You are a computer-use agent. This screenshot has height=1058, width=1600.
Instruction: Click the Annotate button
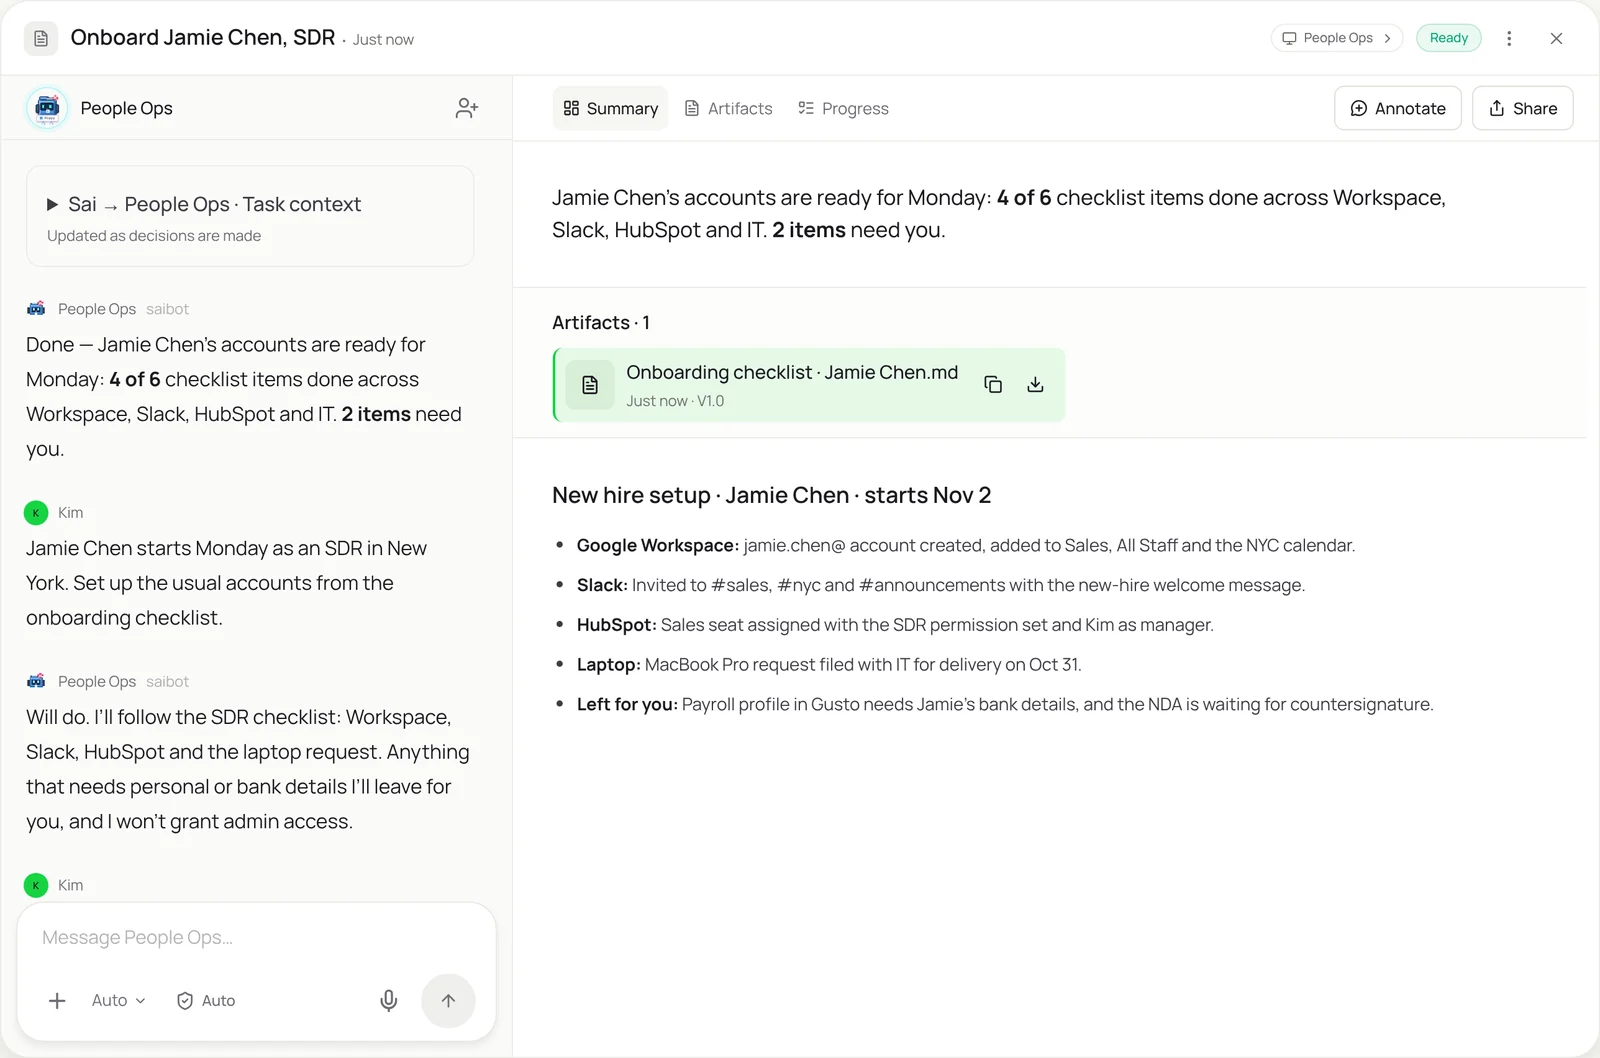tap(1398, 108)
